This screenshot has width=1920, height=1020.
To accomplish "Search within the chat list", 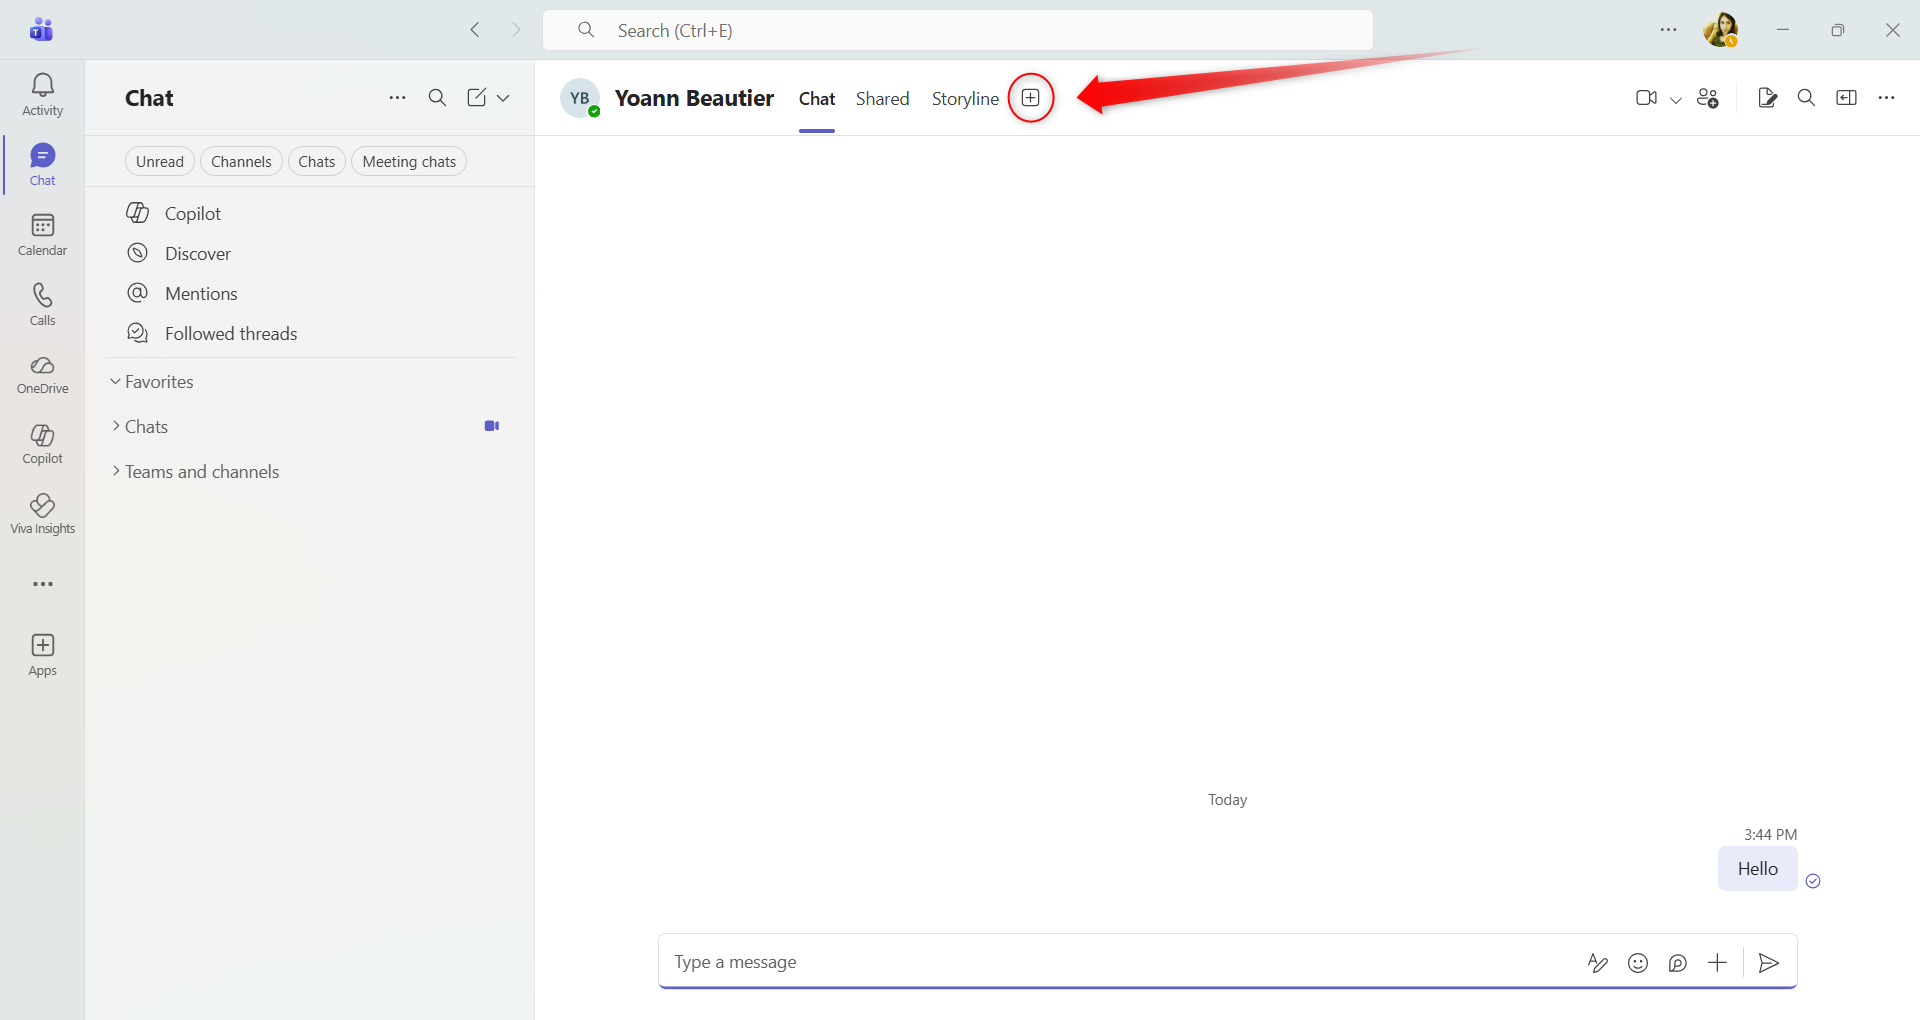I will (437, 98).
